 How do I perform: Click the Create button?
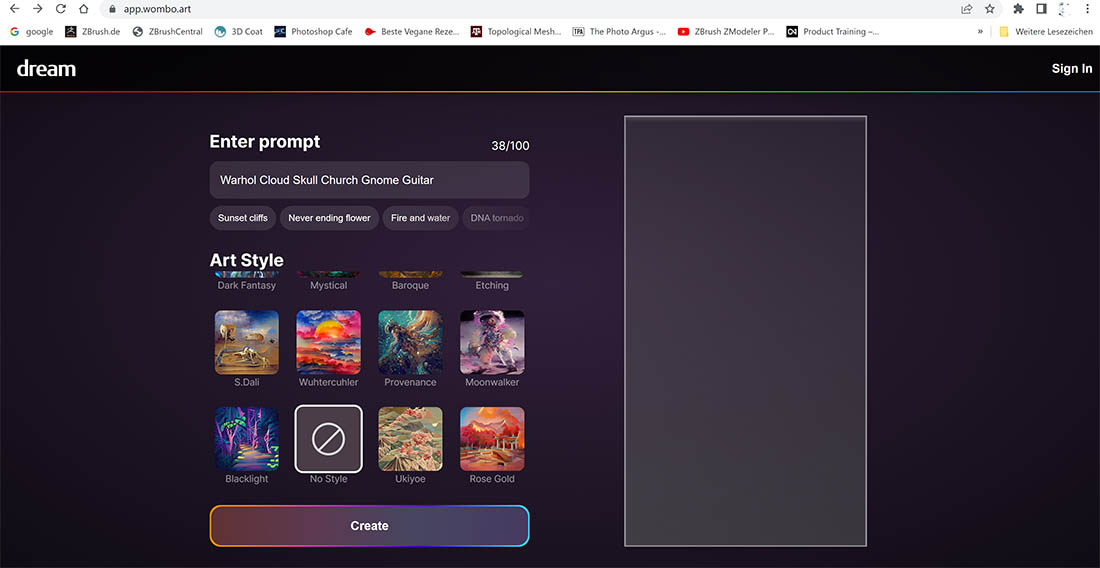point(370,526)
